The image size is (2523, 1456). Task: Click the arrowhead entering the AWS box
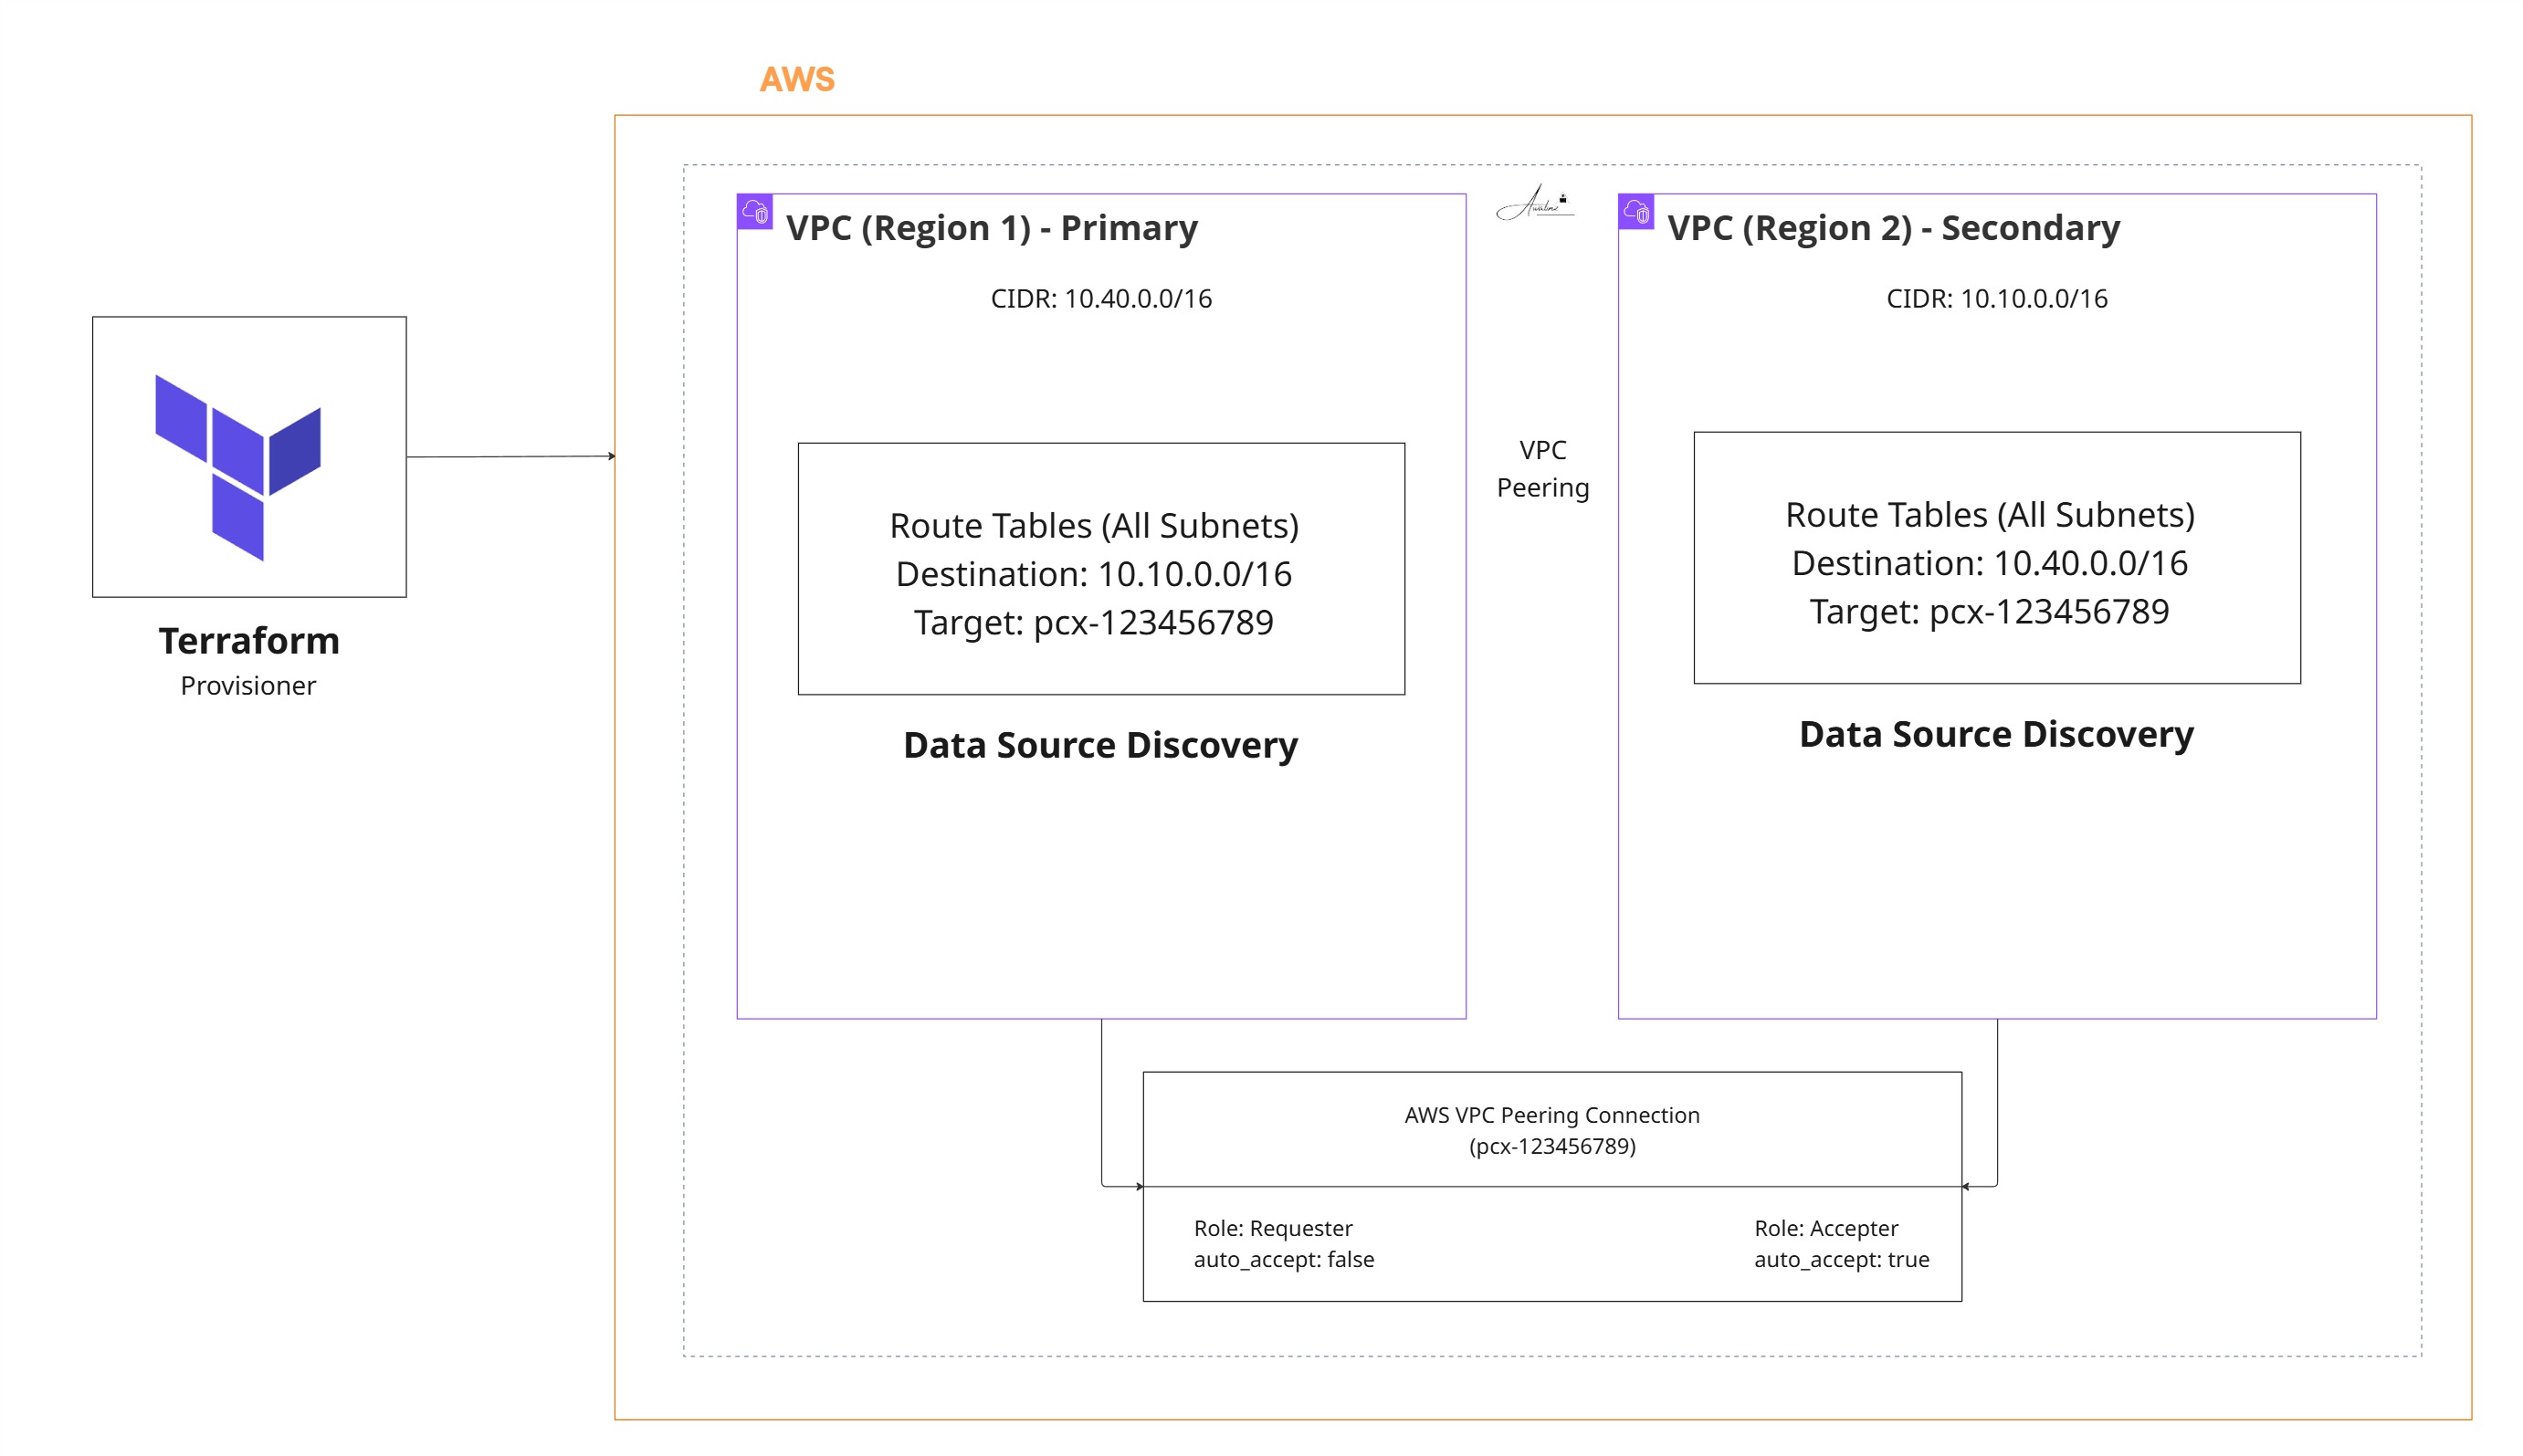coord(612,456)
